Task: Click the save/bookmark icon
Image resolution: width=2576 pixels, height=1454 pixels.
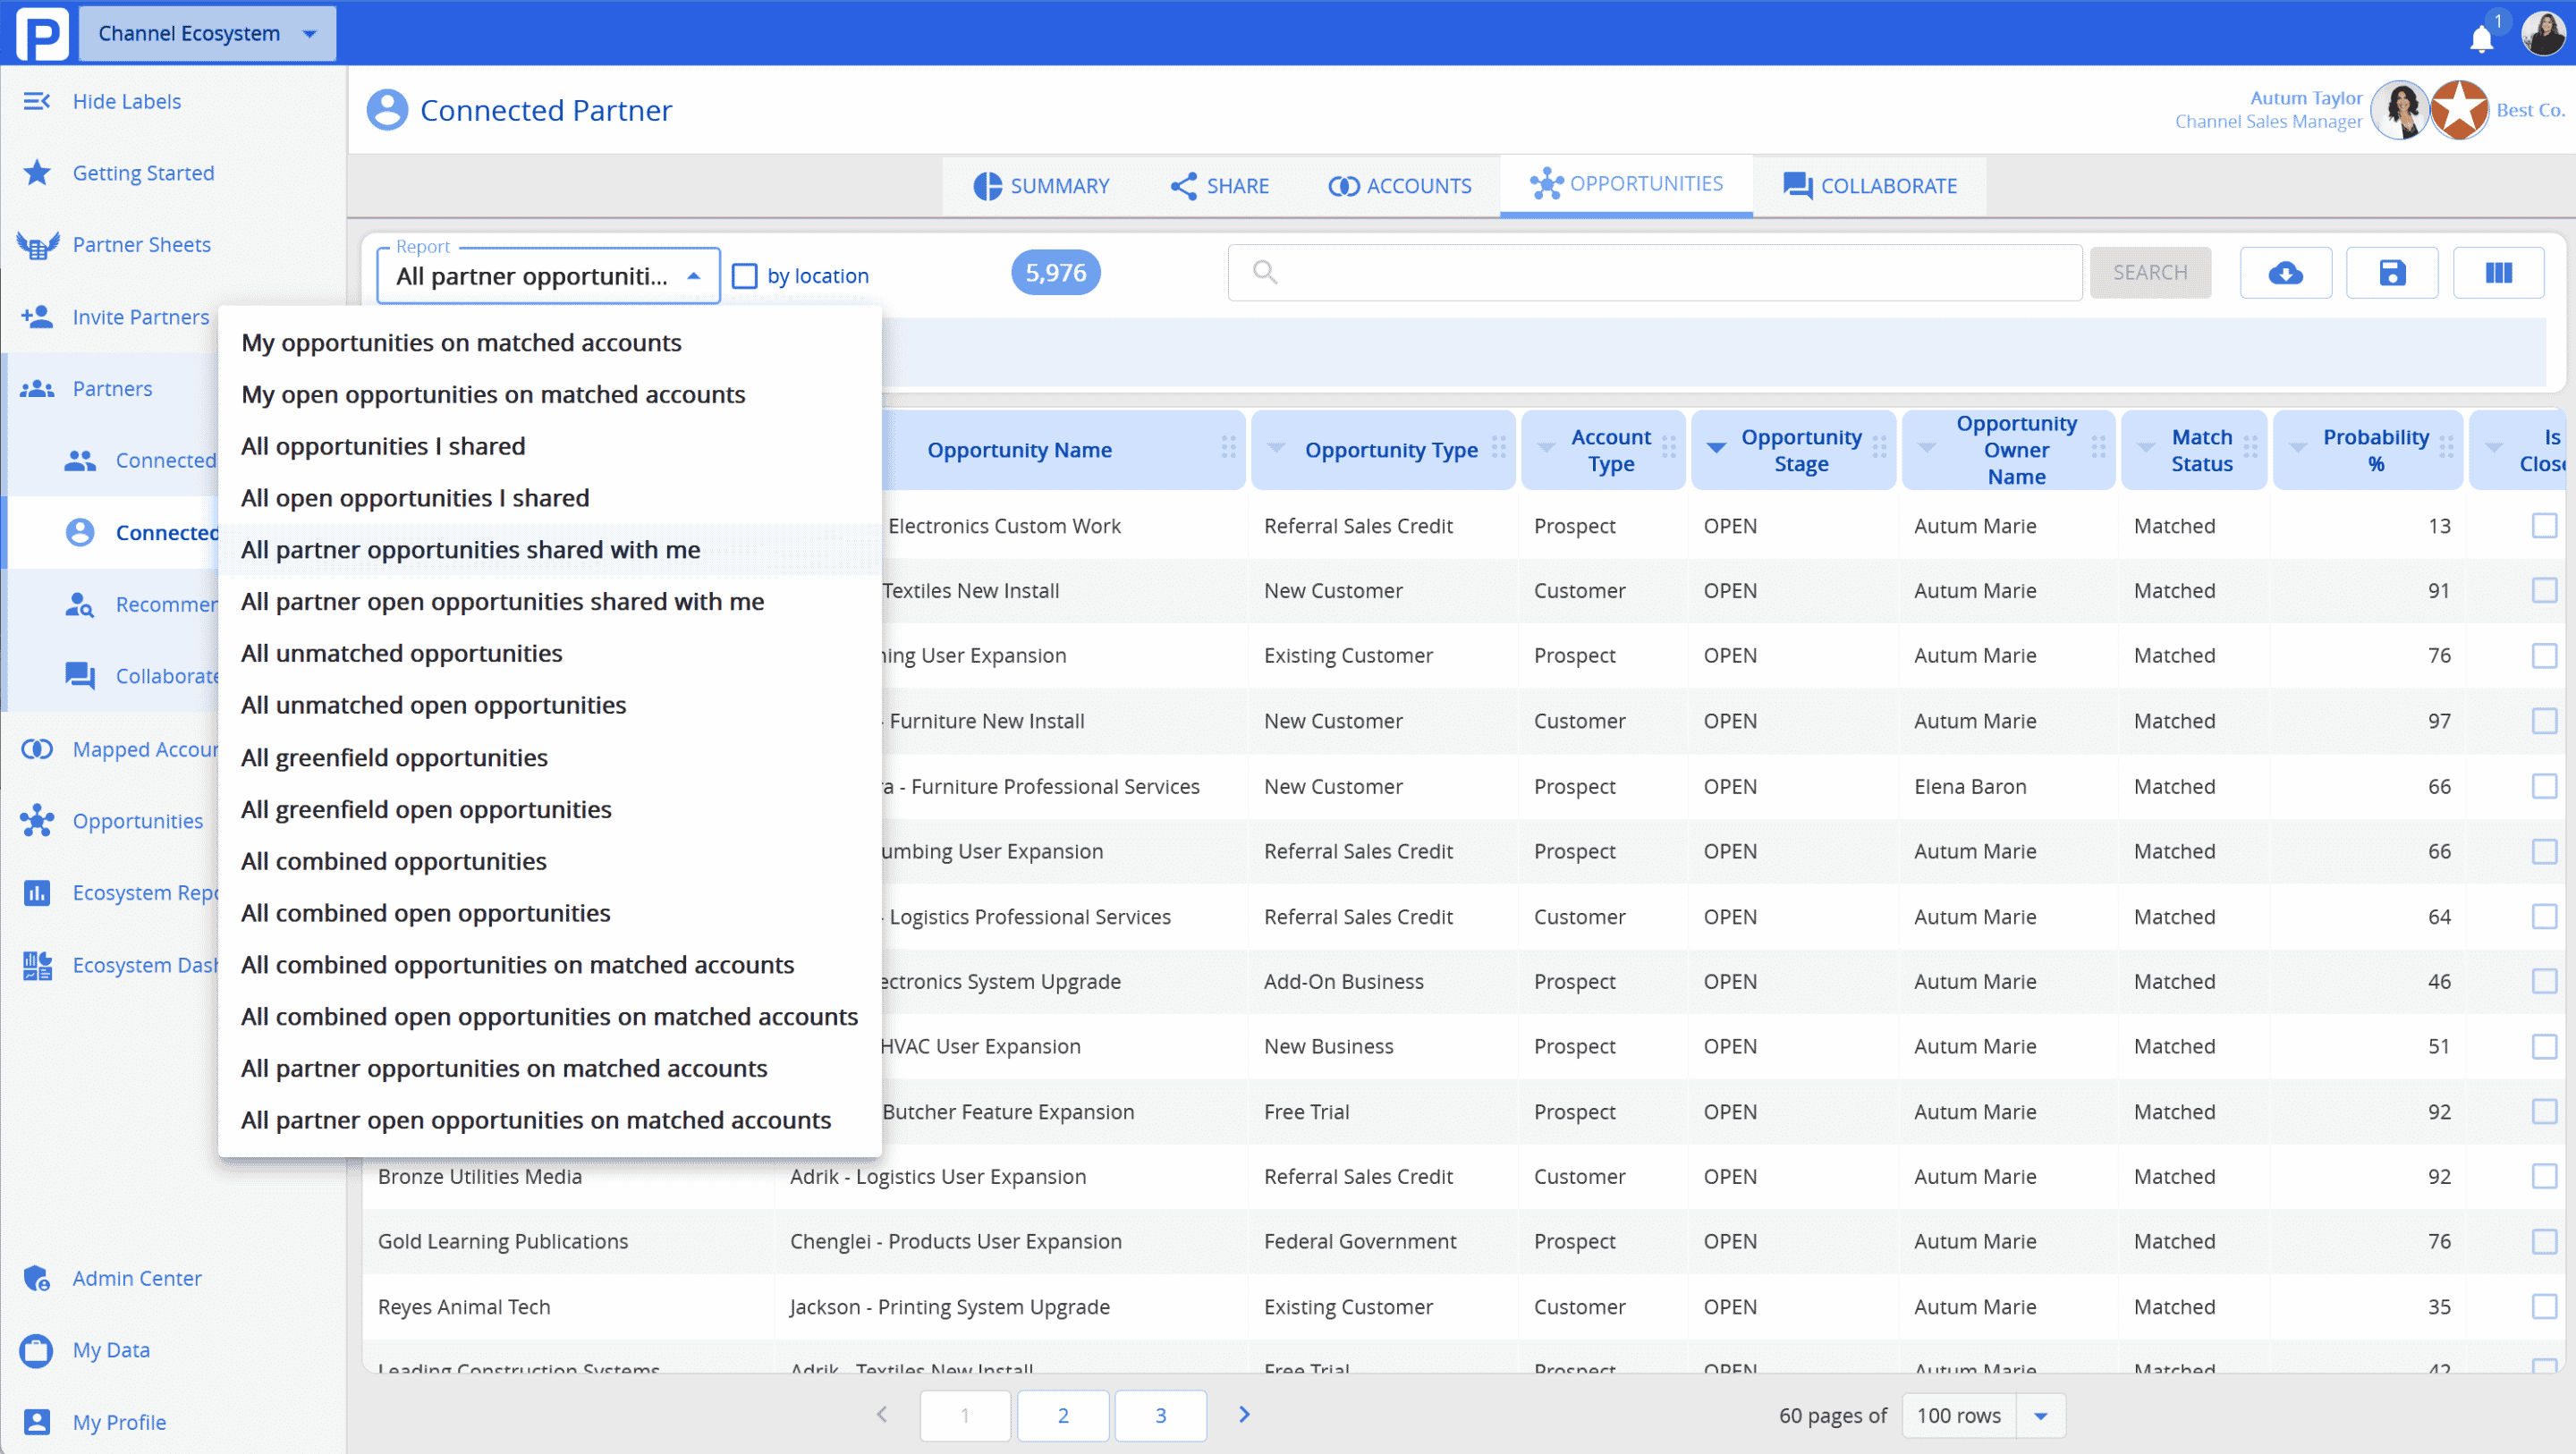Action: tap(2394, 275)
